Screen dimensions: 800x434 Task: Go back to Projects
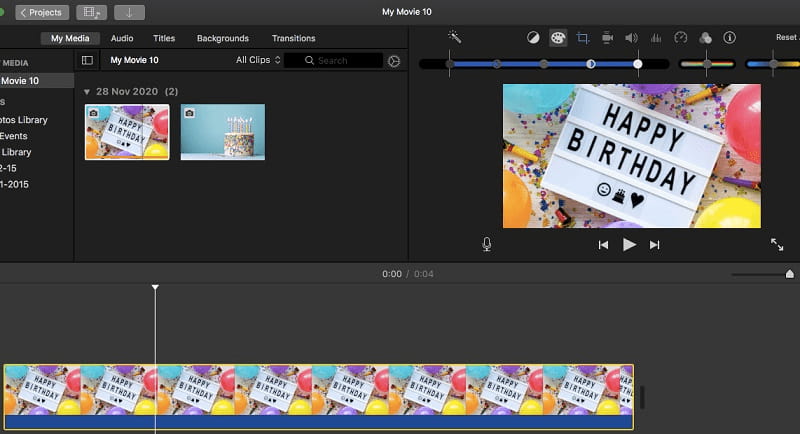42,12
